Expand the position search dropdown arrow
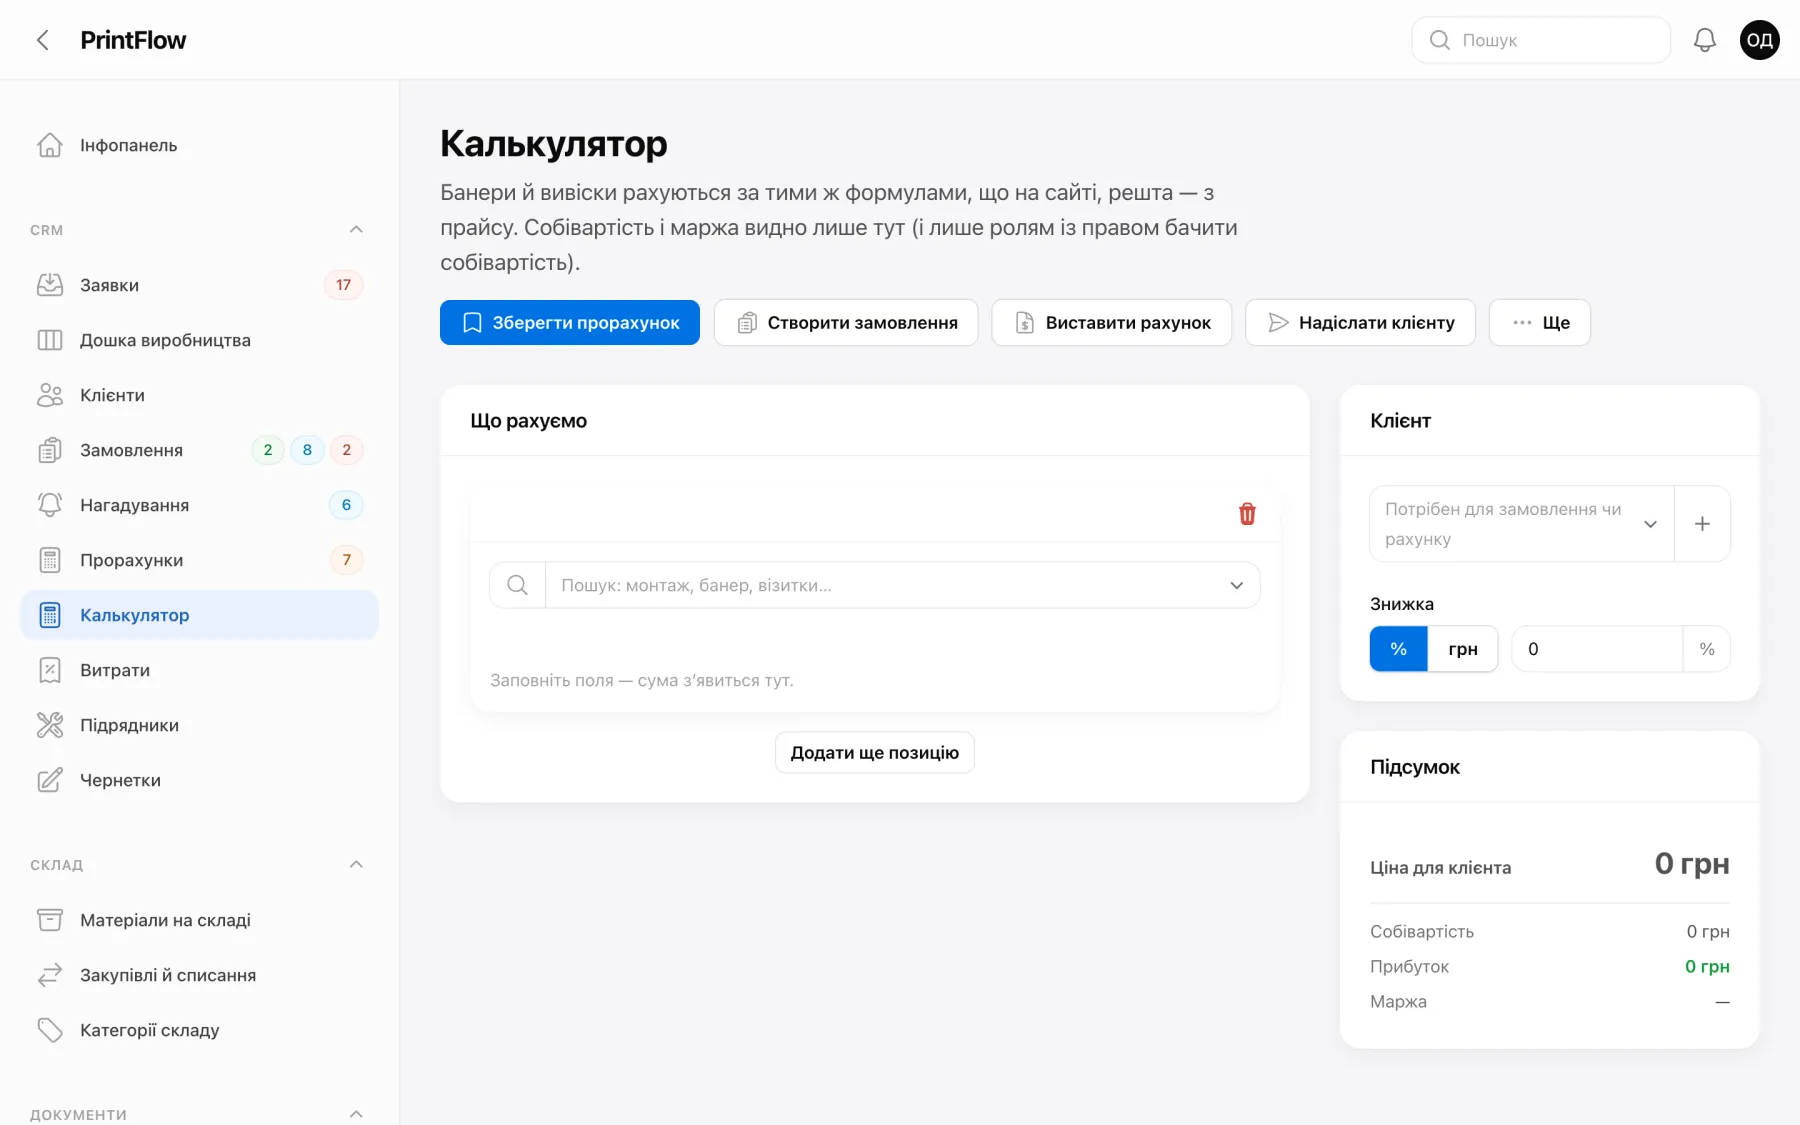This screenshot has width=1800, height=1125. tap(1236, 585)
